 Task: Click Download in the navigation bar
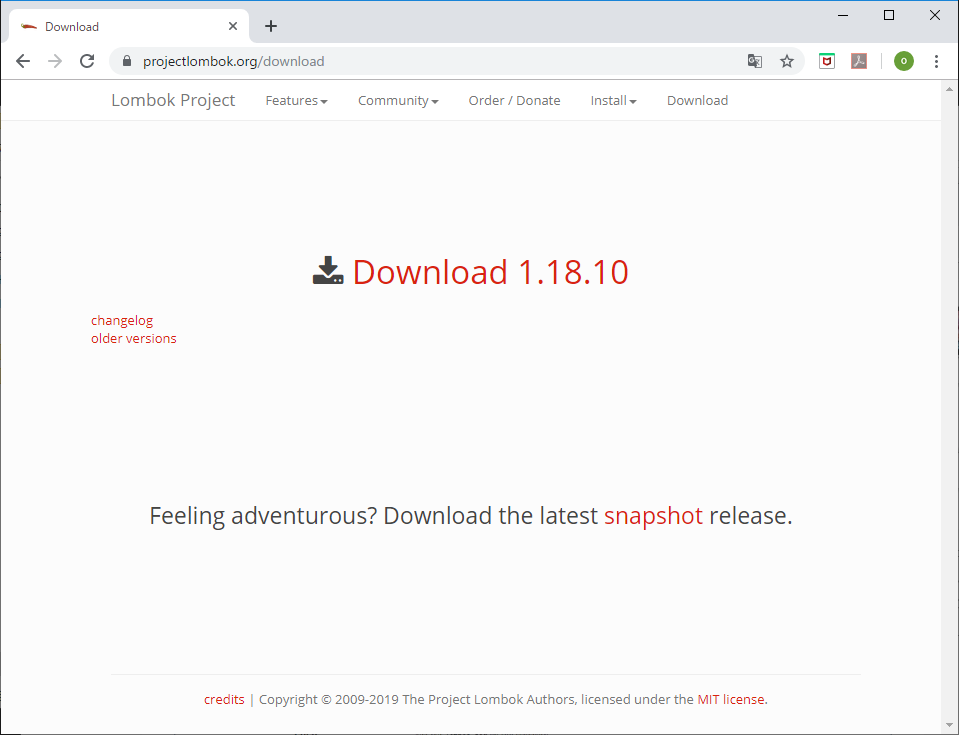pos(697,101)
